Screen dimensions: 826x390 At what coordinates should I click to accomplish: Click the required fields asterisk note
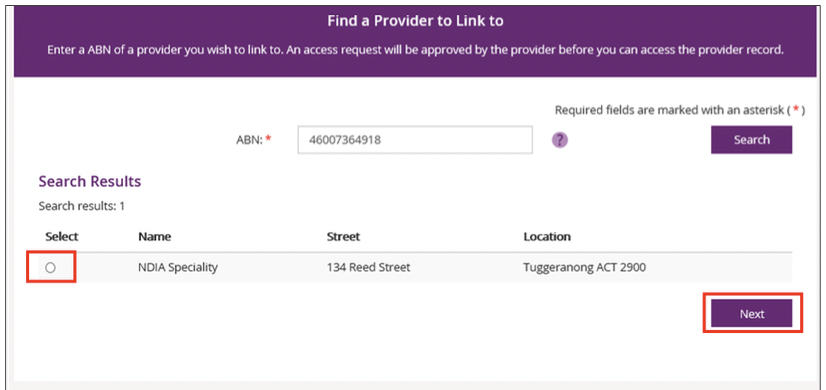[680, 110]
